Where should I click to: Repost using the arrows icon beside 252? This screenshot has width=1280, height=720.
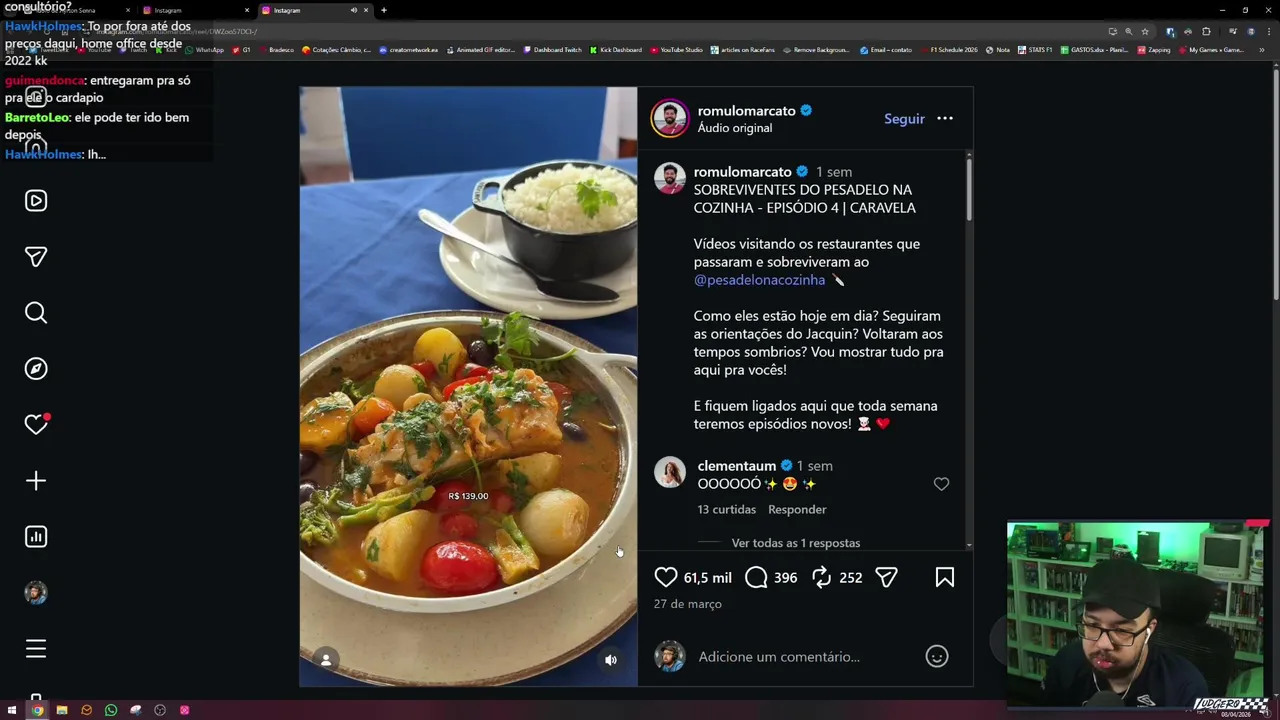click(822, 577)
